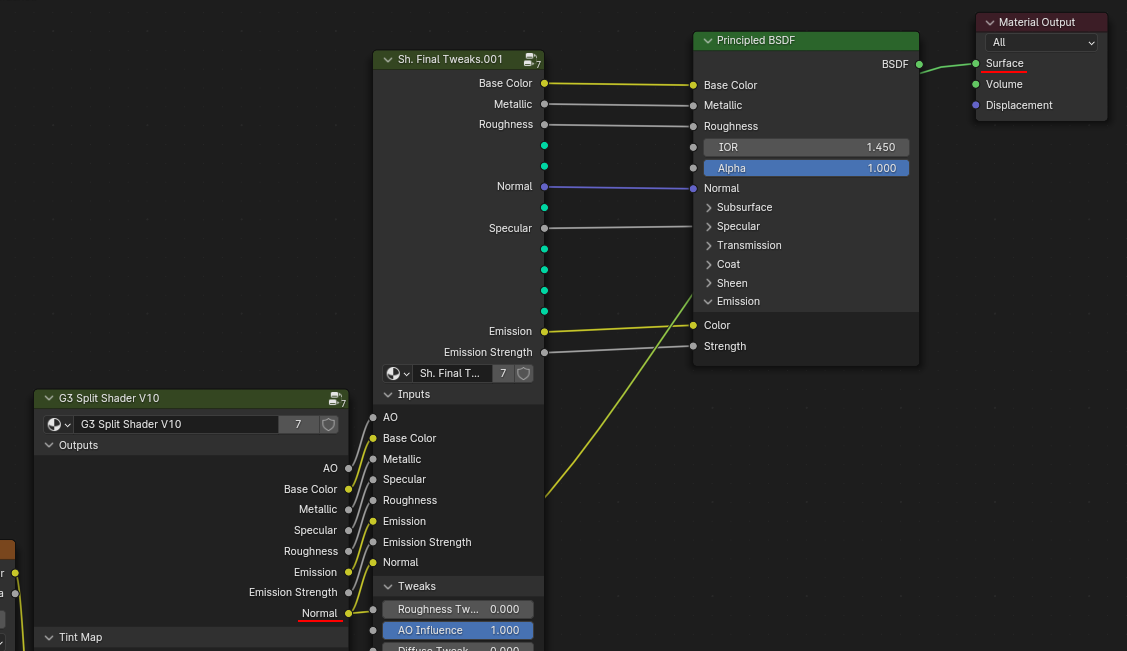Click the Material Output node title

(1036, 22)
